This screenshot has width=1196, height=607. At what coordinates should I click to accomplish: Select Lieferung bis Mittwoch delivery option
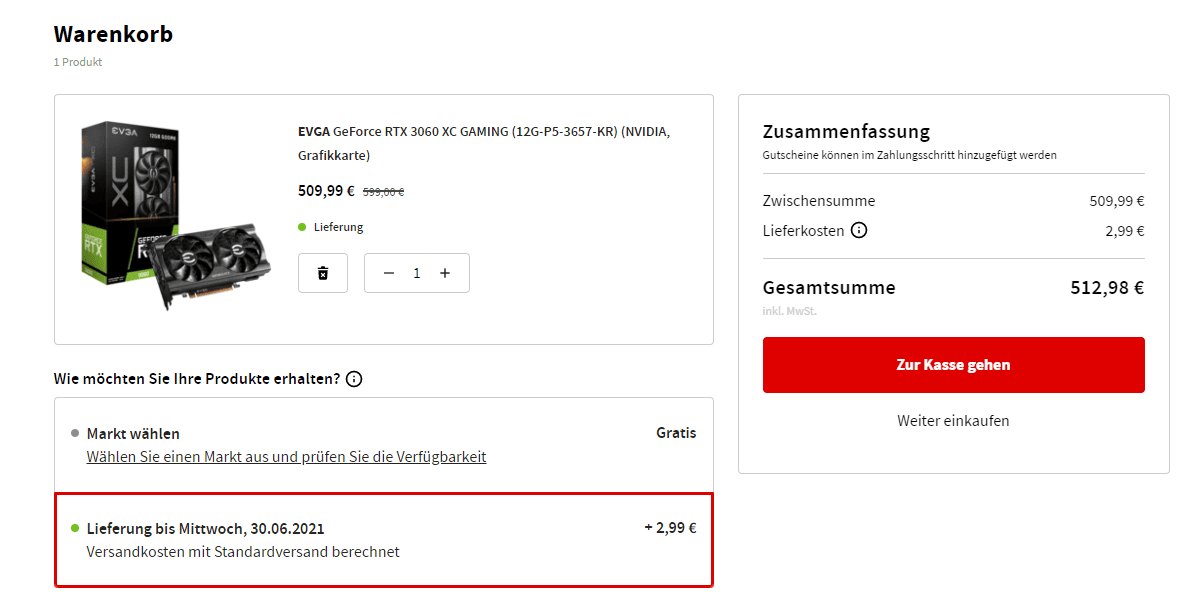384,540
